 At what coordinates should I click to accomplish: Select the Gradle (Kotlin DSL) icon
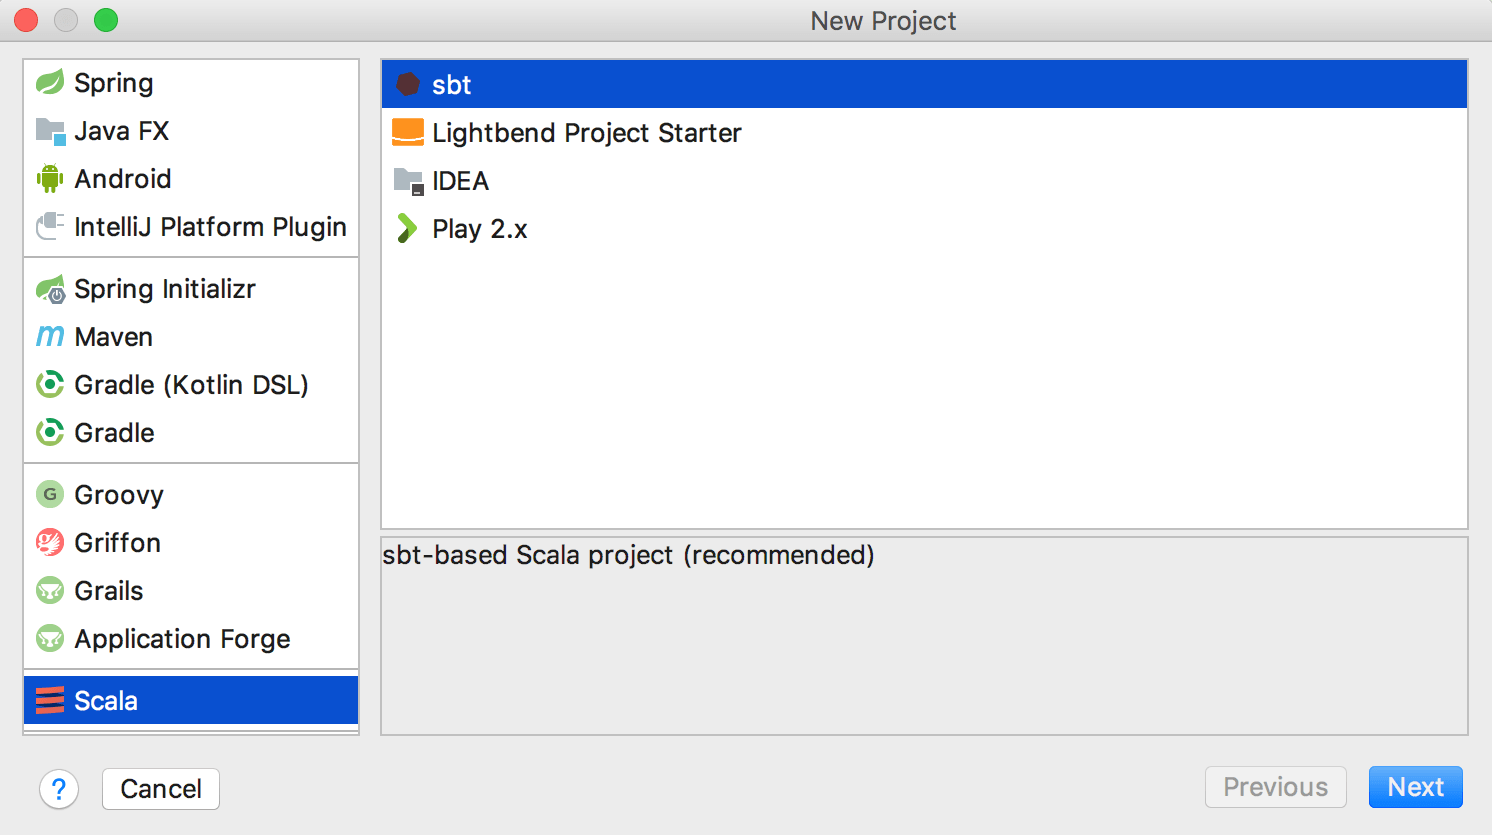point(50,384)
